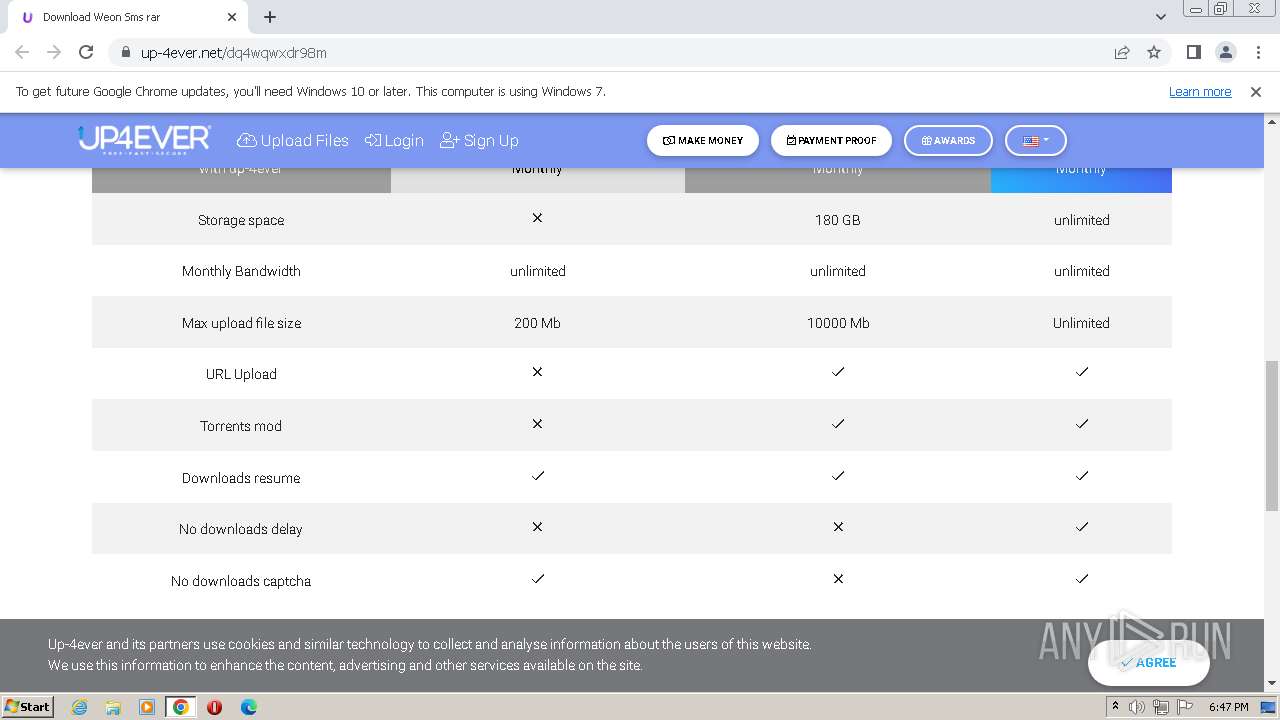The width and height of the screenshot is (1280, 720).
Task: Click the Unlimited max upload size cell
Action: [x=1081, y=323]
